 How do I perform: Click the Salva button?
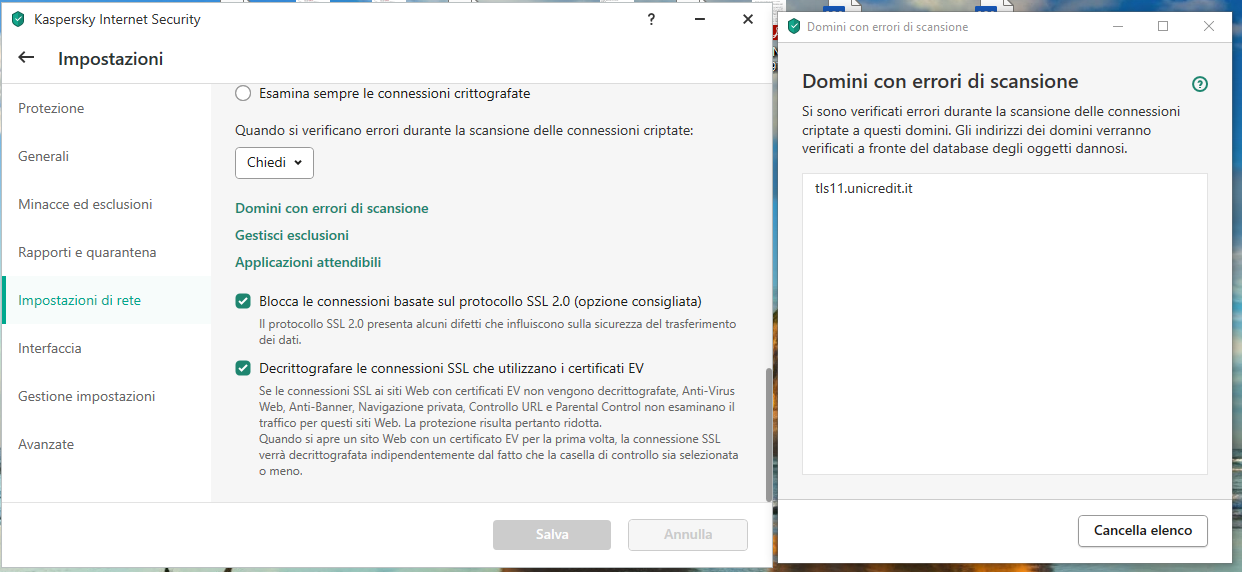coord(552,535)
